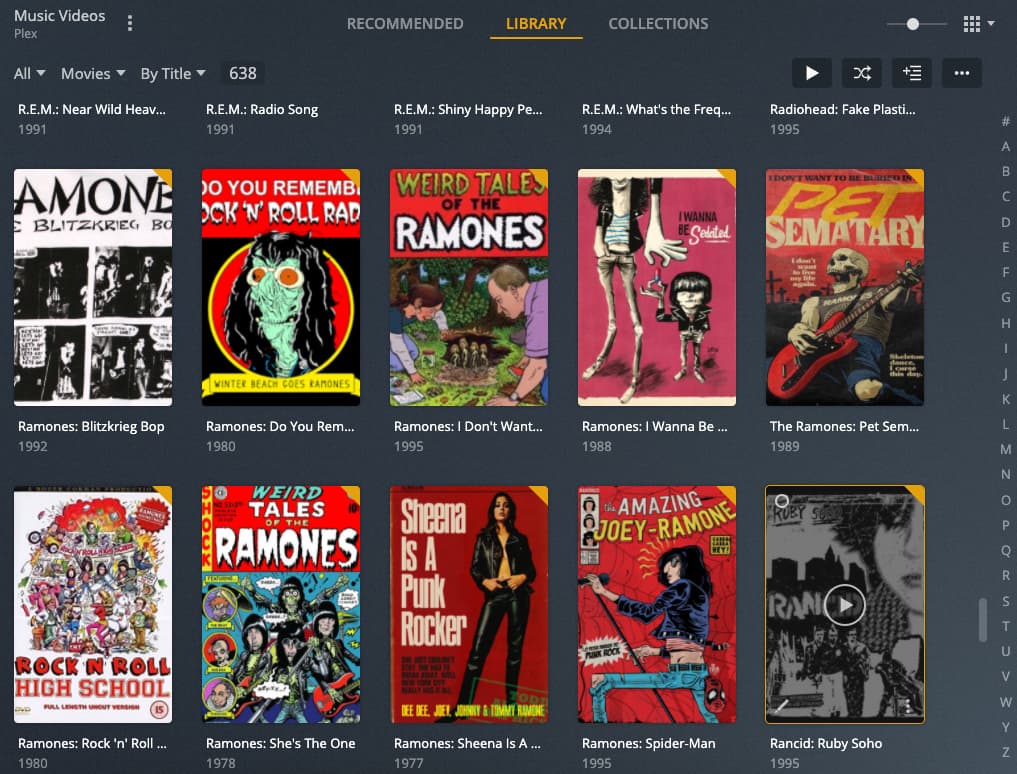Jump to letter W in alphabet index
1017x774 pixels.
(x=1005, y=702)
